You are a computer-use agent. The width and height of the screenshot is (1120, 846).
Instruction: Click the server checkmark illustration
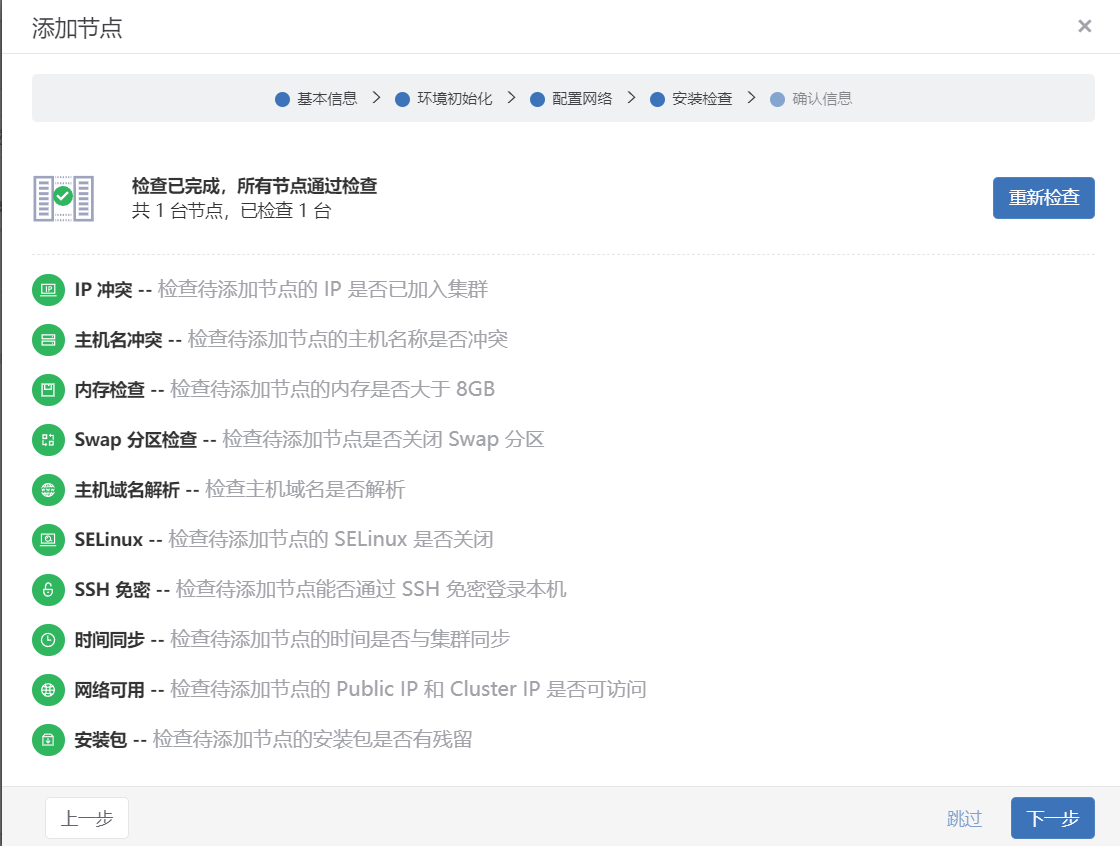pos(63,197)
